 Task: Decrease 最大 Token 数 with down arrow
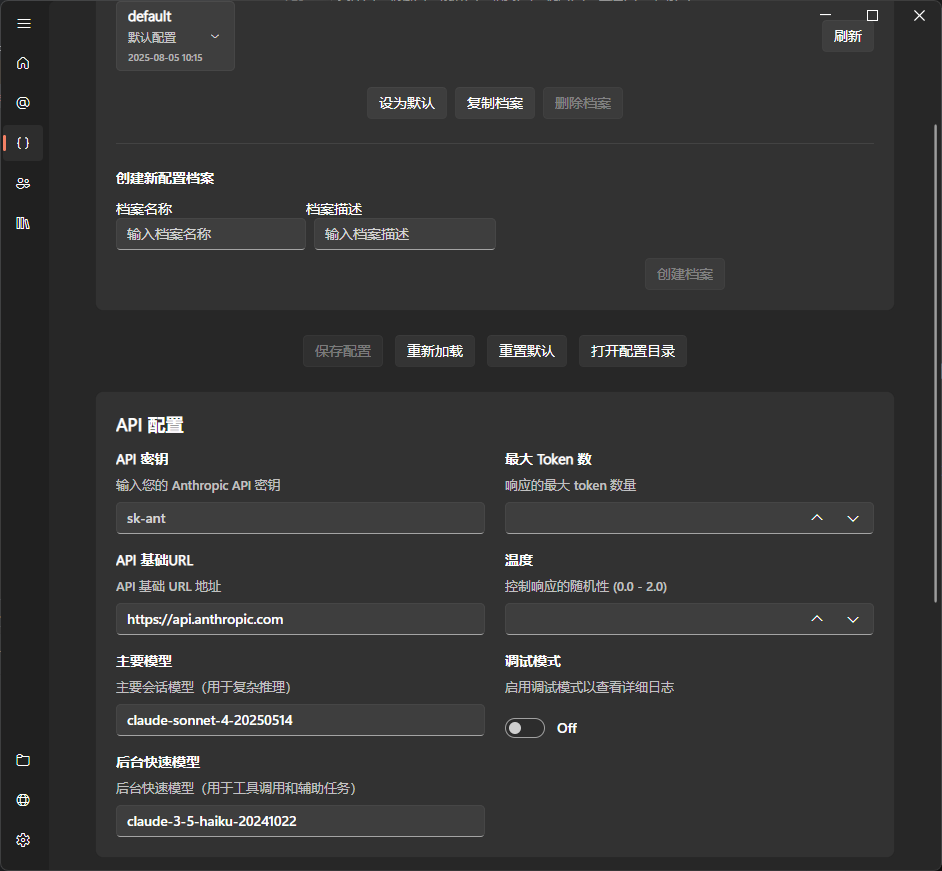(x=853, y=518)
